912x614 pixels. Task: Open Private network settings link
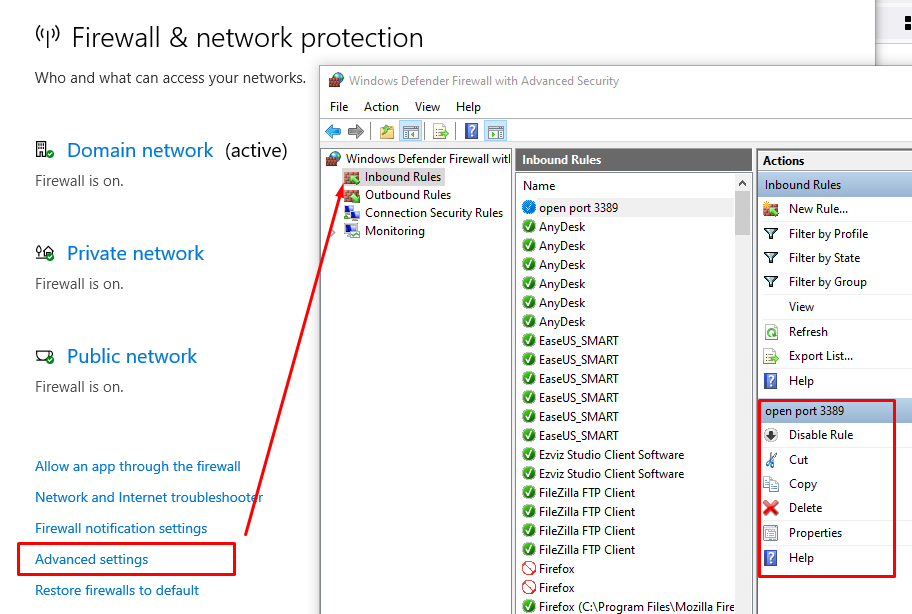(136, 254)
